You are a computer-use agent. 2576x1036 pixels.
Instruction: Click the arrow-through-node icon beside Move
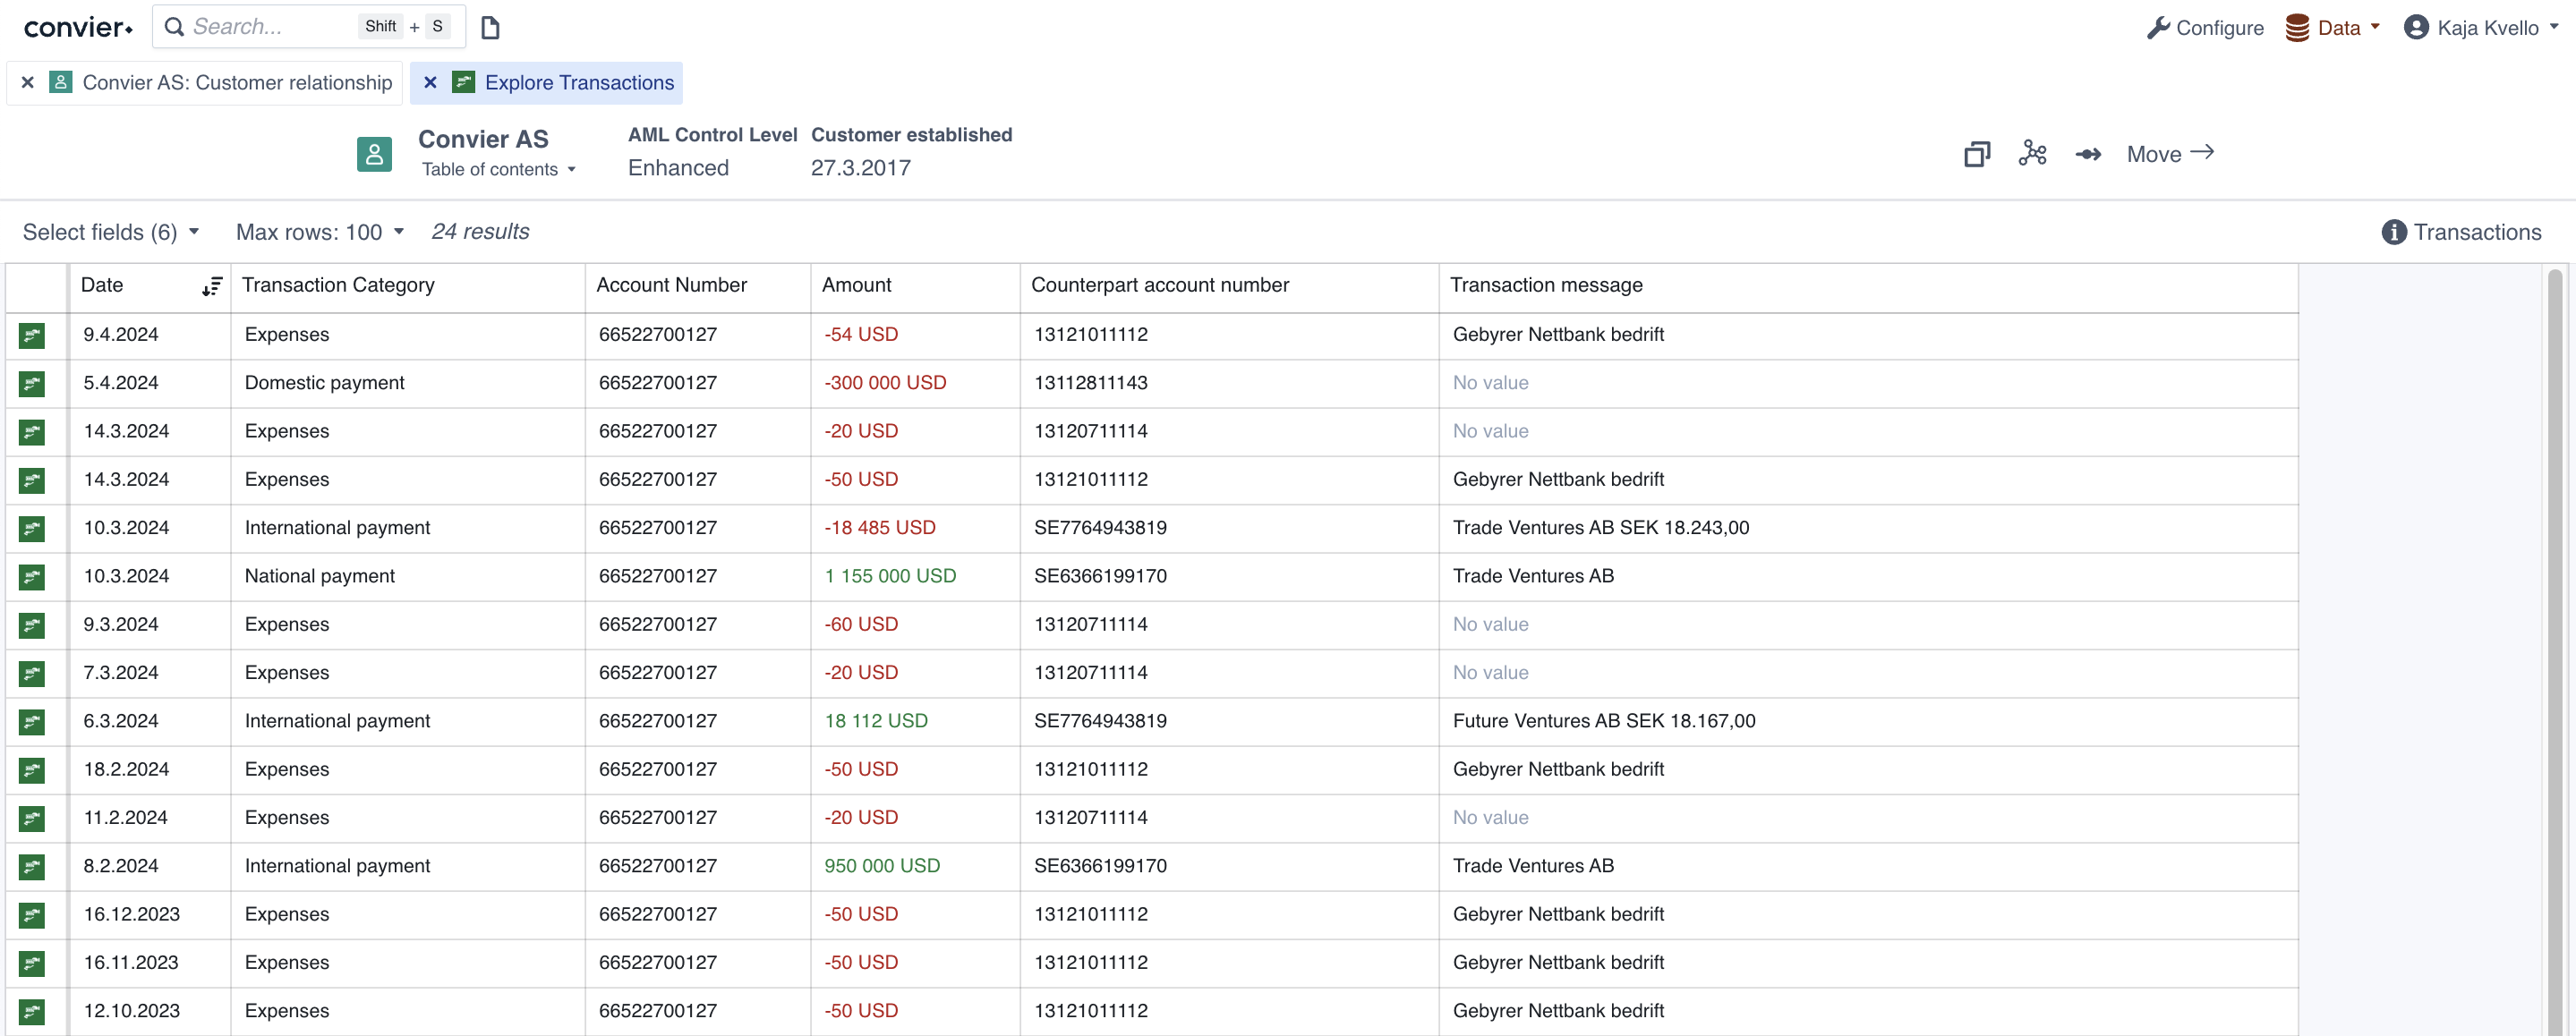coord(2088,154)
